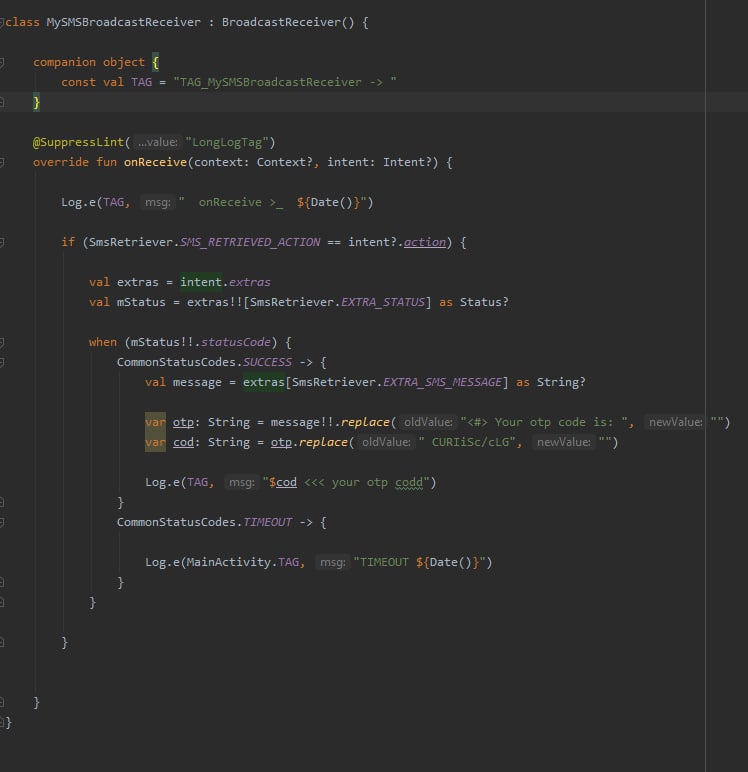This screenshot has height=772, width=748.
Task: Click the highlighted 'var' before cod
Action: 155,443
